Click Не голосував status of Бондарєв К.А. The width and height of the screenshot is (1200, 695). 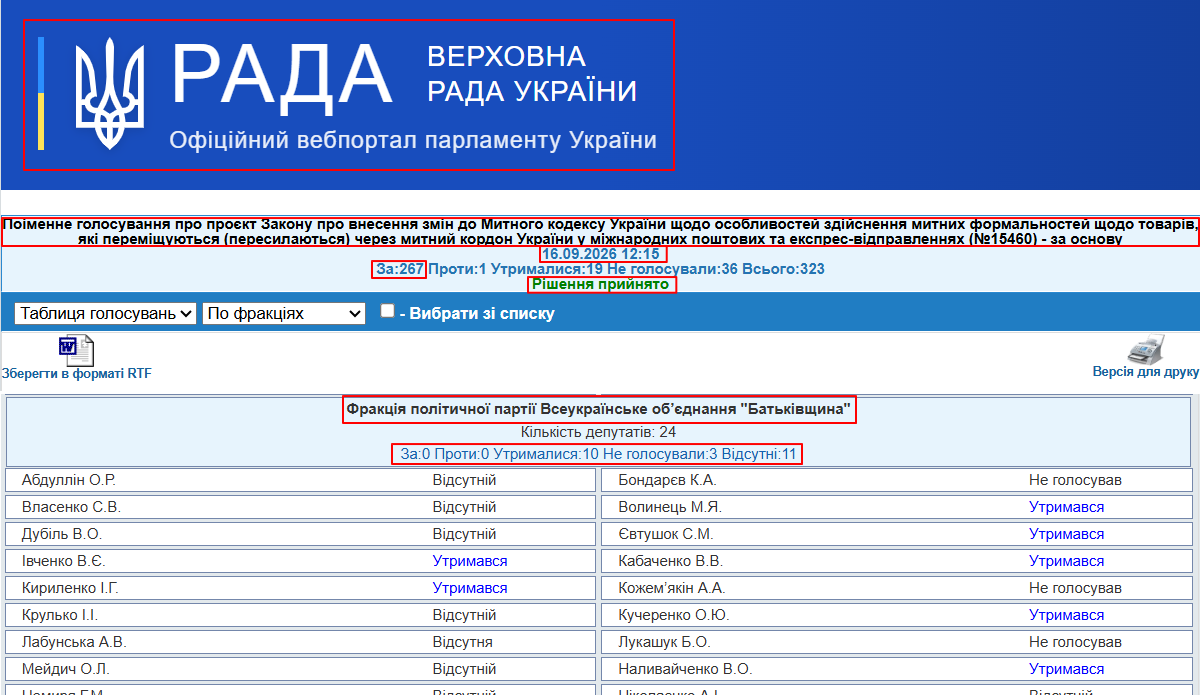pos(1075,480)
